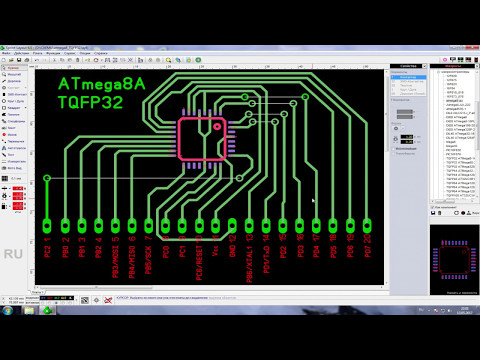Open File Explorer from the taskbar
The width and height of the screenshot is (480, 360).
tap(29, 310)
